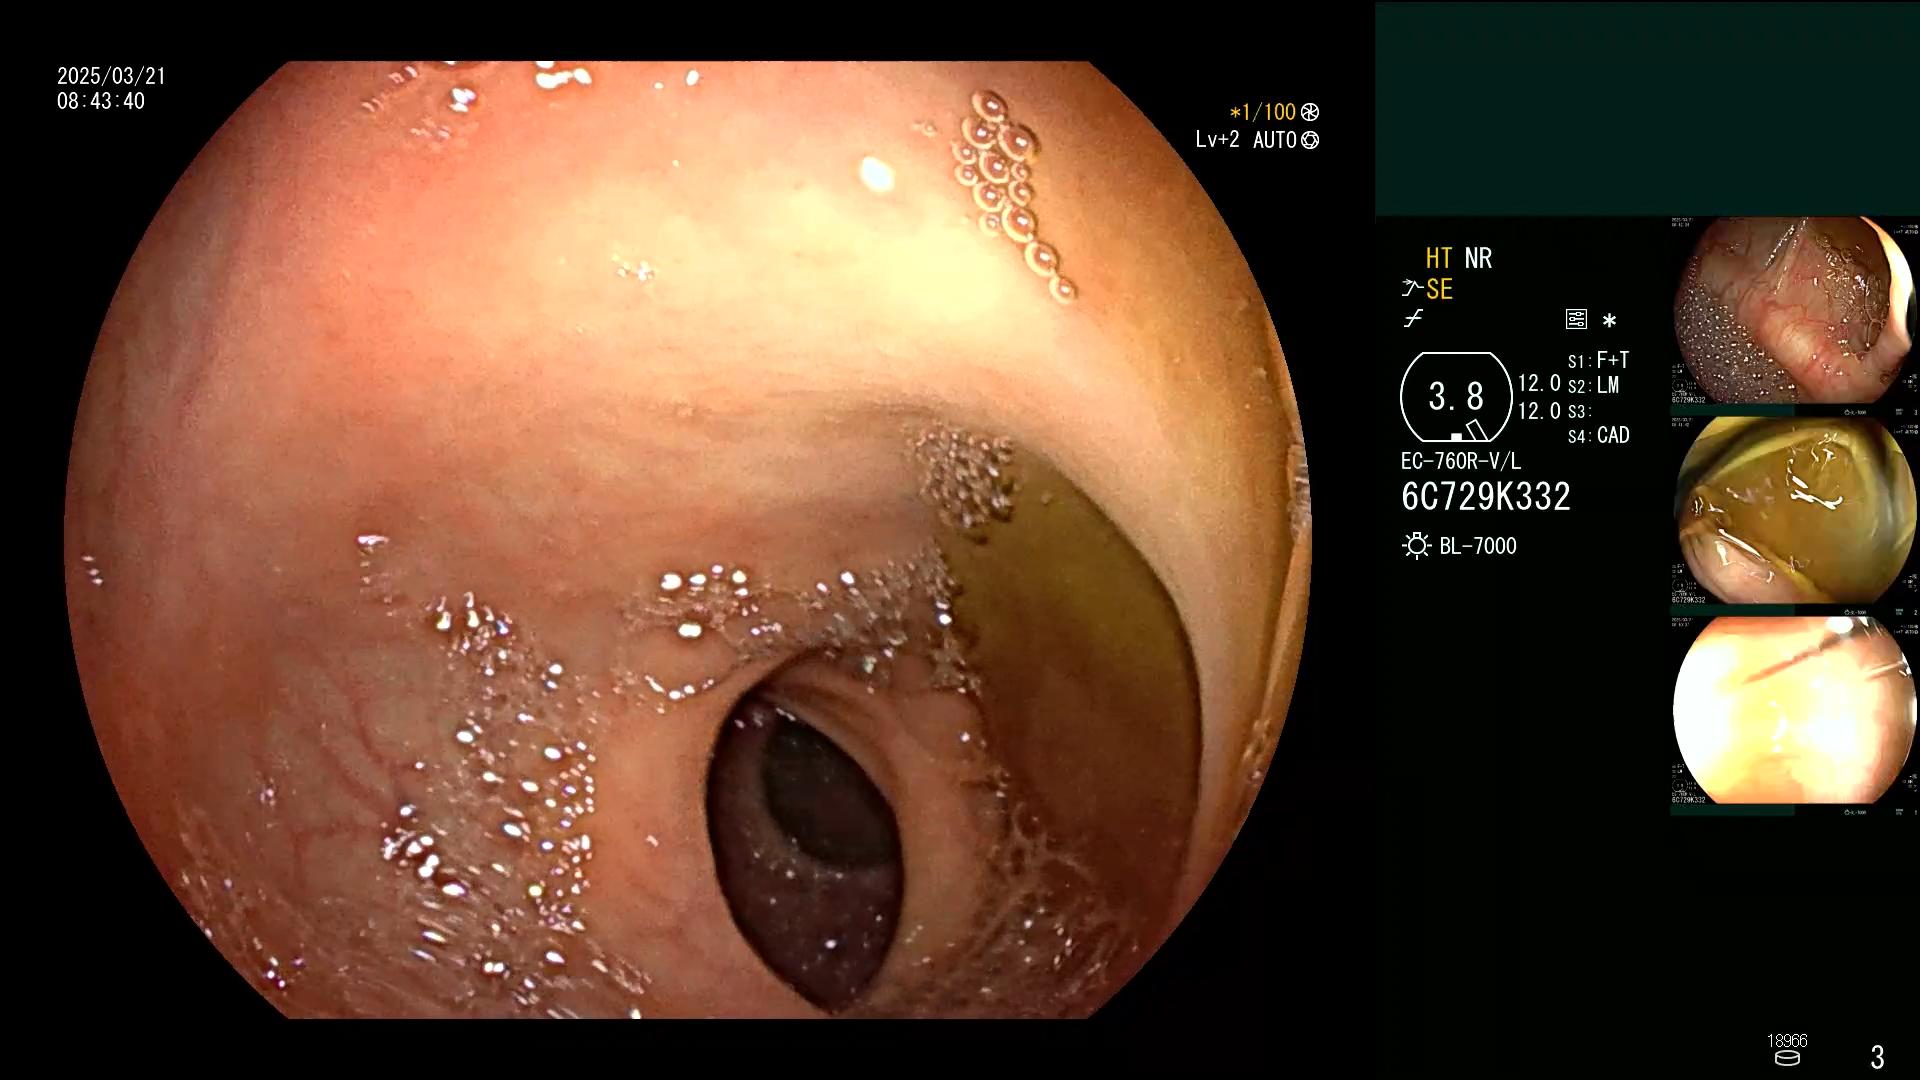Click the date 2025/03/21
Image resolution: width=1920 pixels, height=1080 pixels.
(x=111, y=76)
